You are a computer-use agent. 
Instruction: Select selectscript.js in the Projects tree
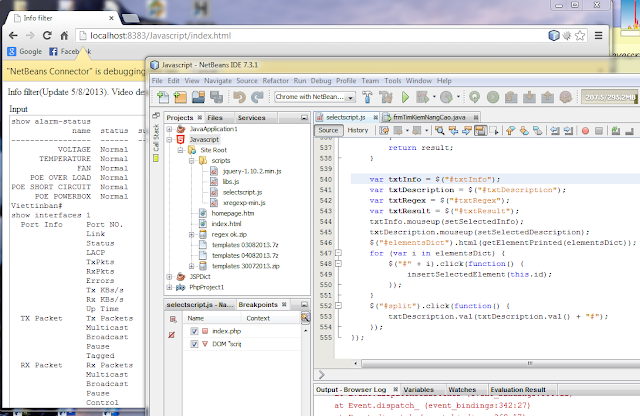point(242,192)
